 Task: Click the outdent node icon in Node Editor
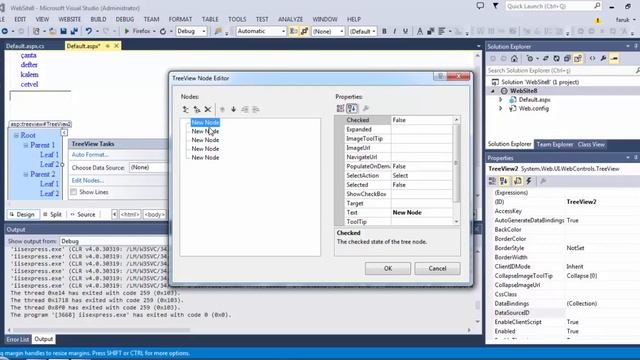click(x=244, y=109)
